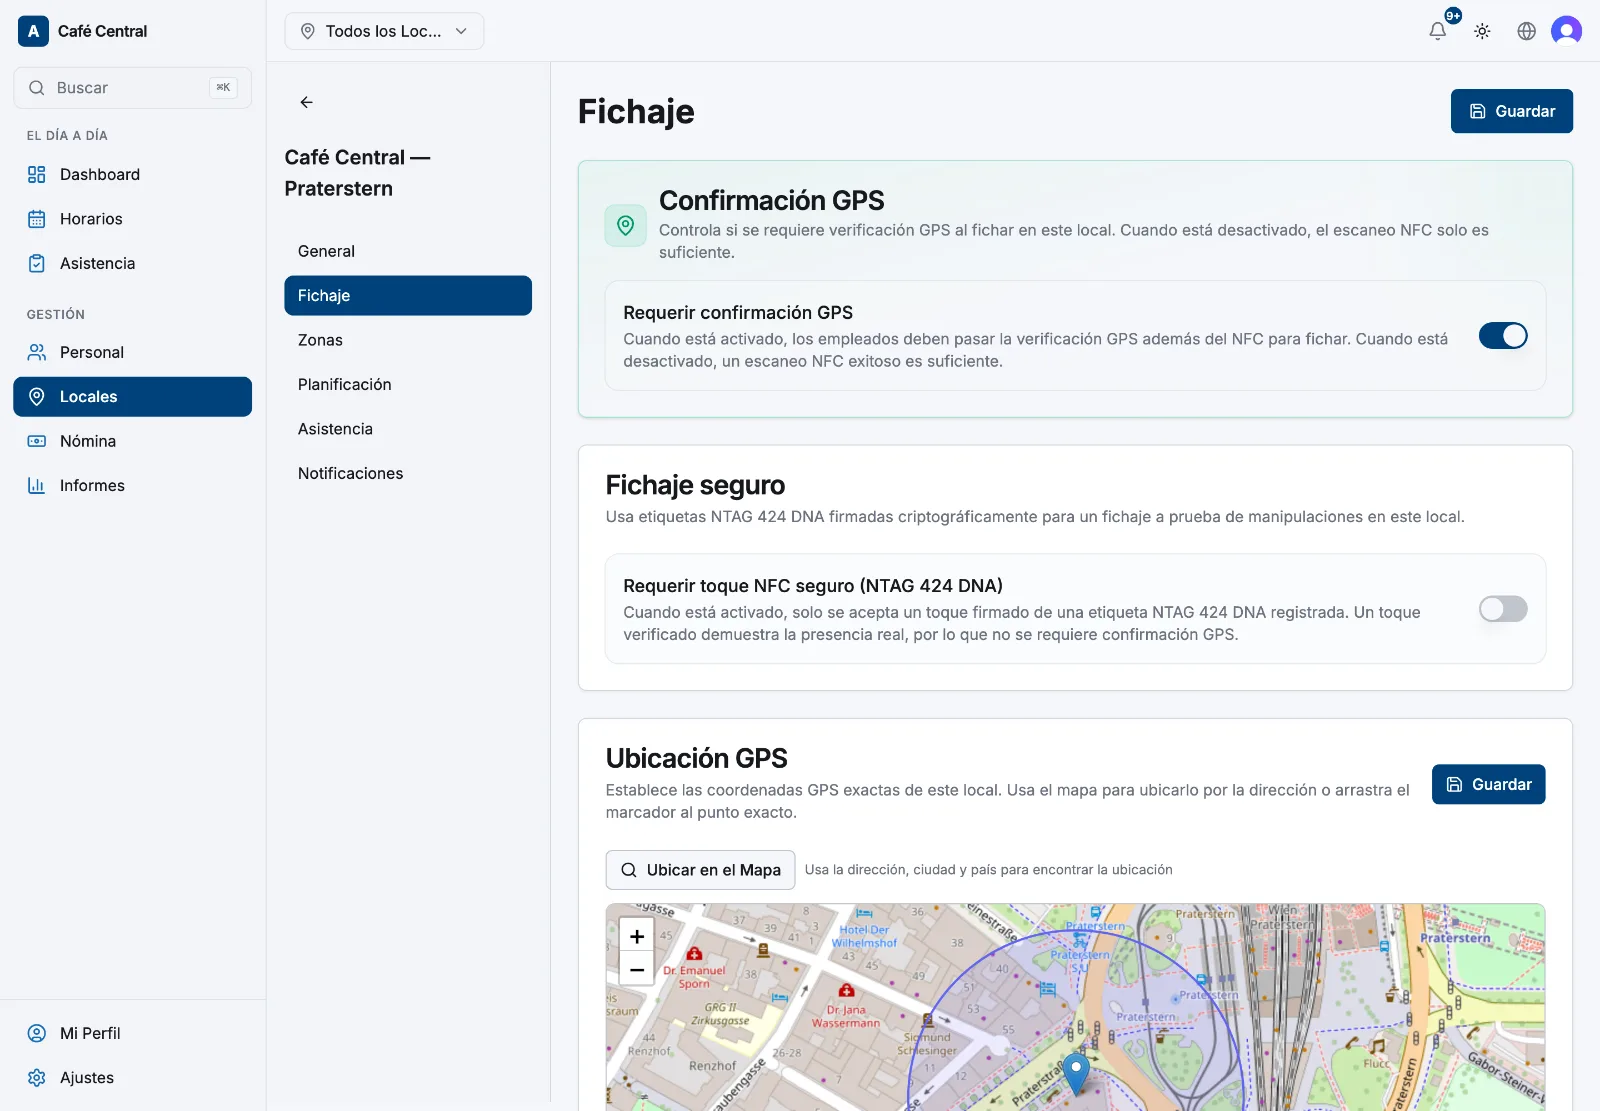This screenshot has width=1600, height=1111.
Task: Open the user avatar menu
Action: (1566, 31)
